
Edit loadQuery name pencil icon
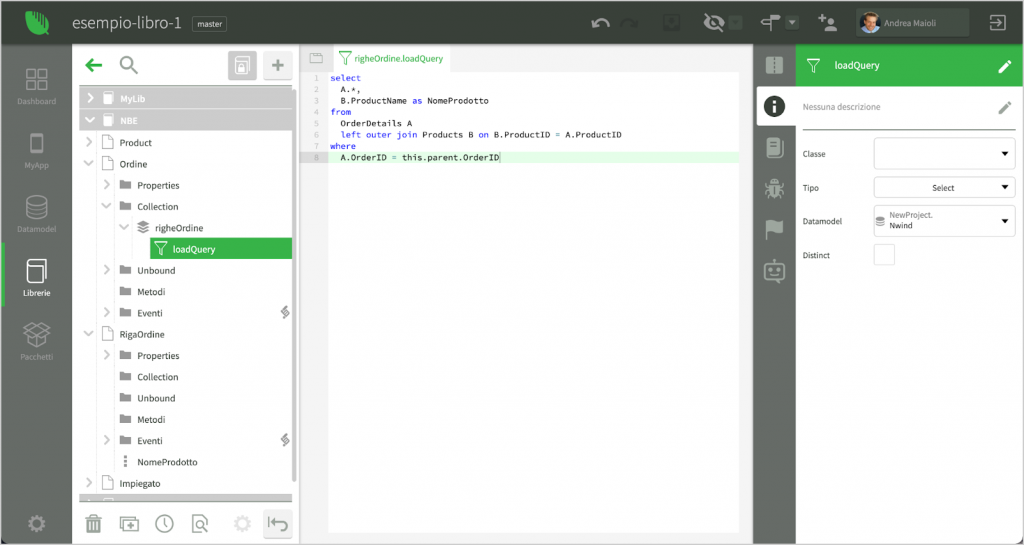tap(1004, 66)
